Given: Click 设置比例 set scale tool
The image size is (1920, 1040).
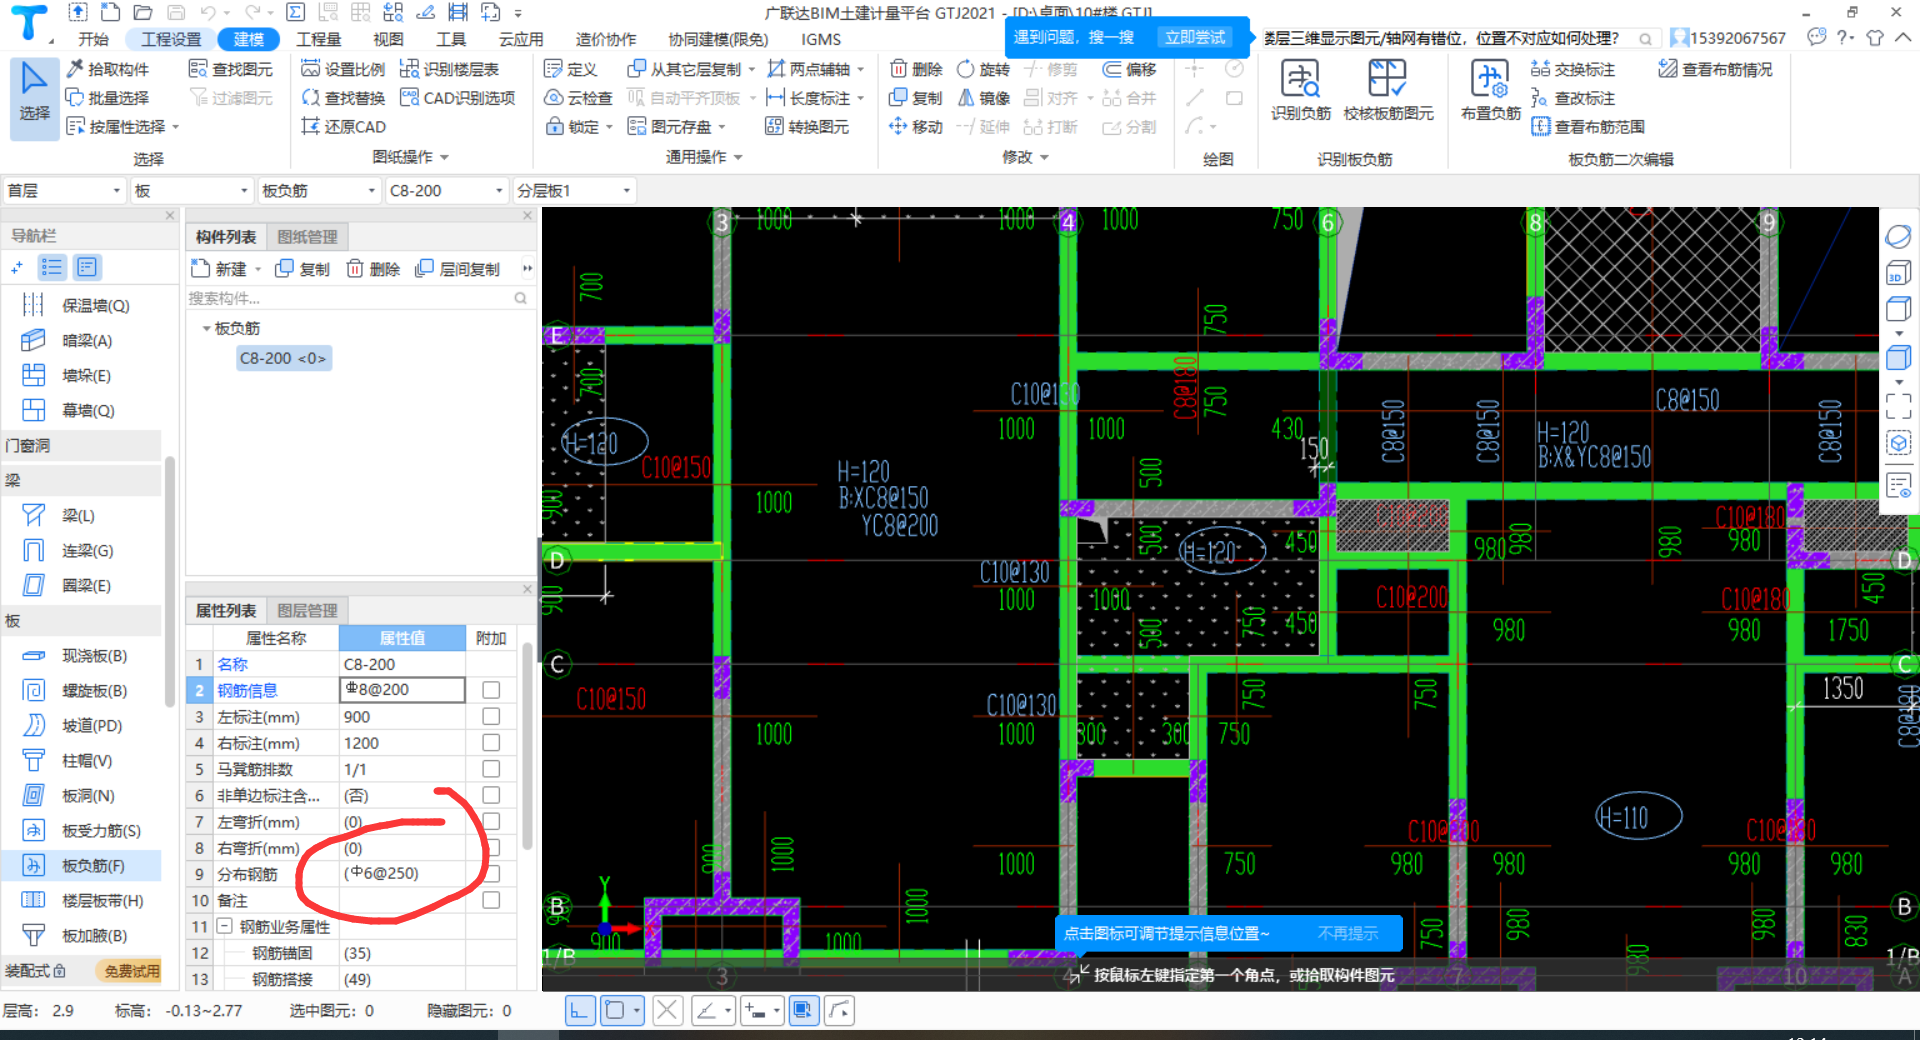Looking at the screenshot, I should pyautogui.click(x=343, y=69).
